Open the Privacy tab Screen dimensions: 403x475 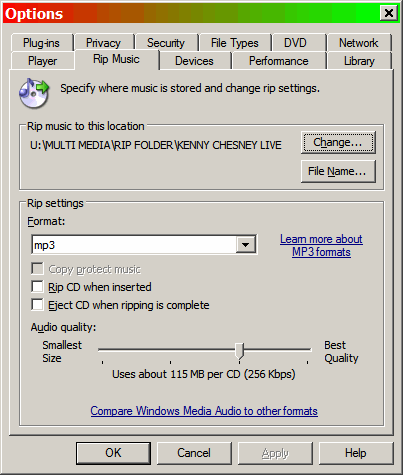click(x=103, y=43)
